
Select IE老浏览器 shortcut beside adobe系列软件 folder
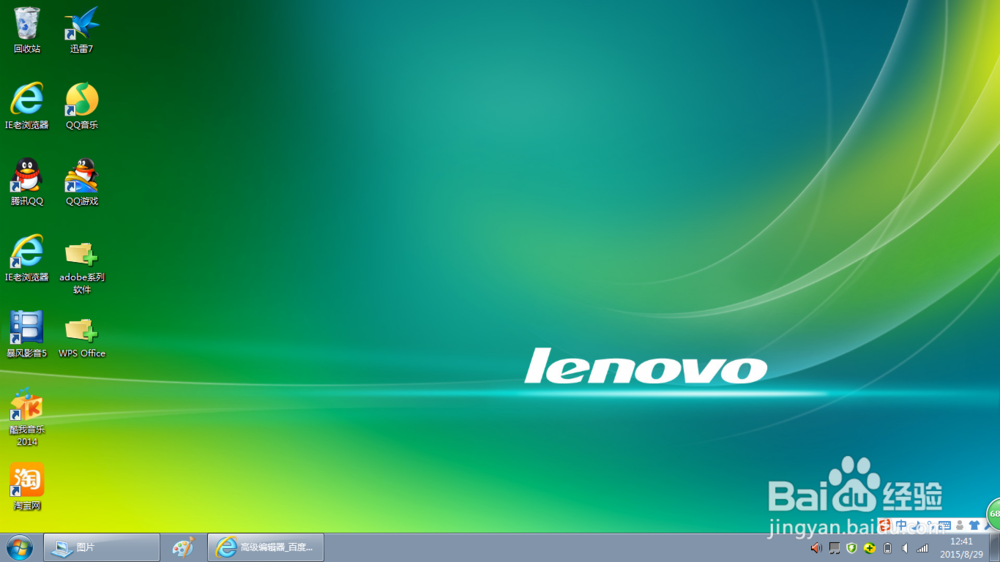27,258
